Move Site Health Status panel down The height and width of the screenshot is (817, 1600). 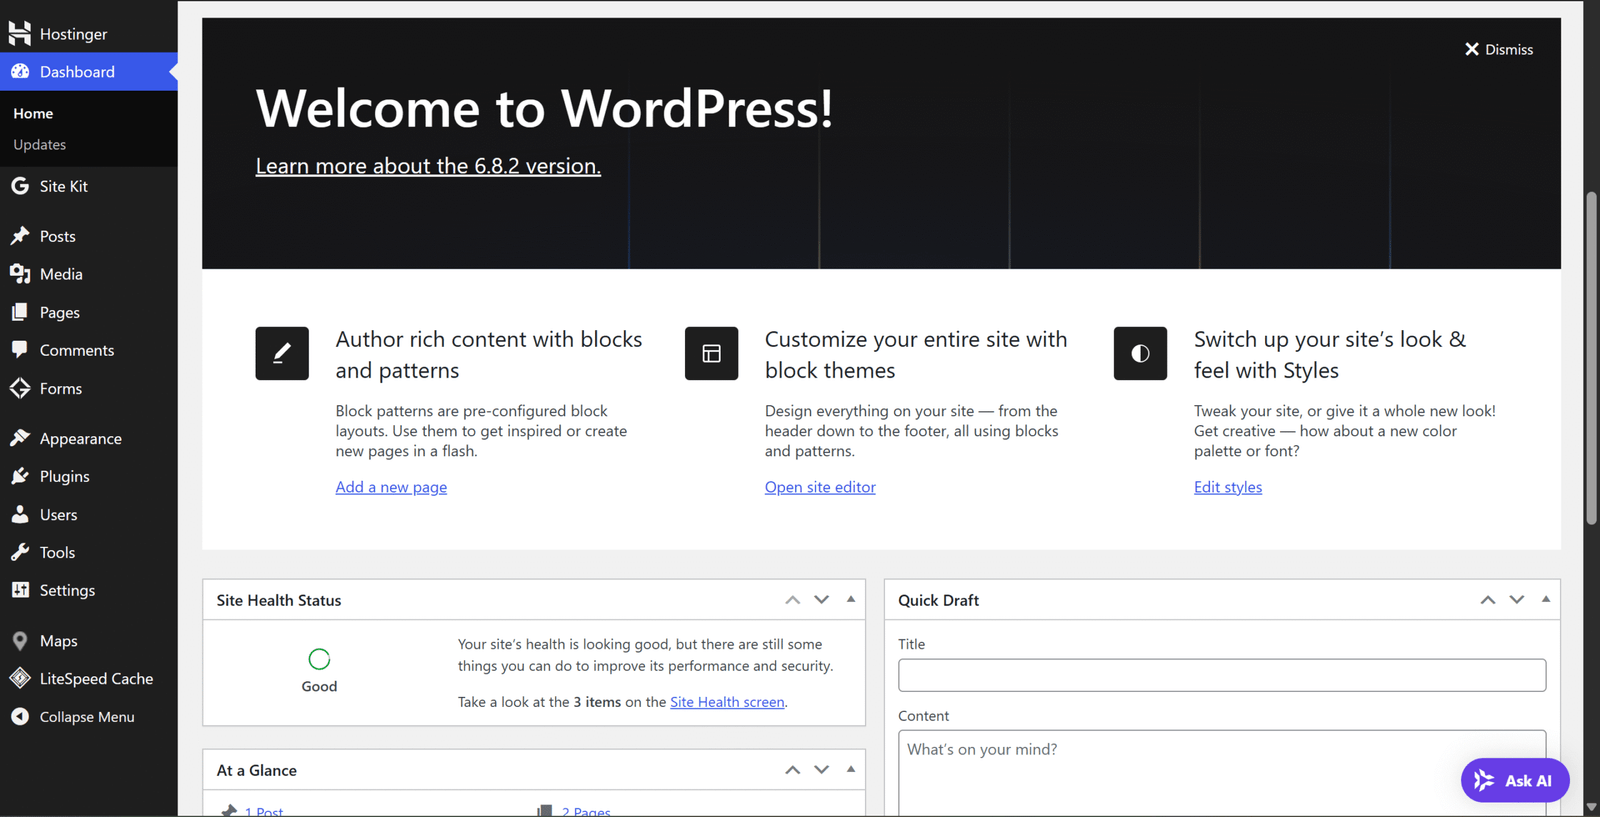point(821,600)
